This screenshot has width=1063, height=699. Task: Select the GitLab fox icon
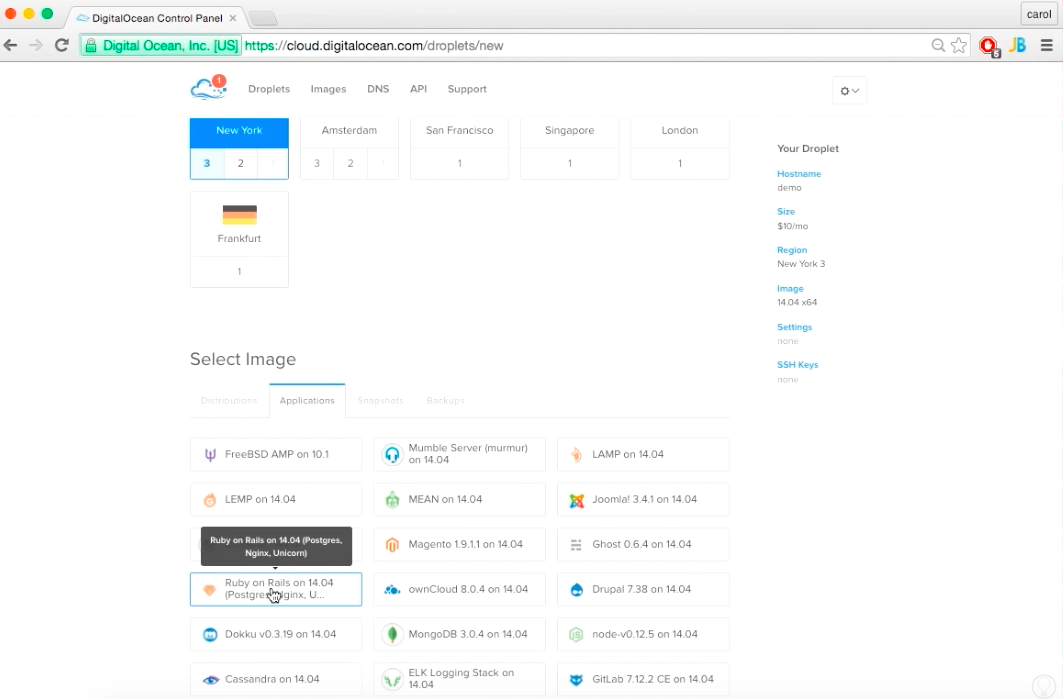coord(576,679)
